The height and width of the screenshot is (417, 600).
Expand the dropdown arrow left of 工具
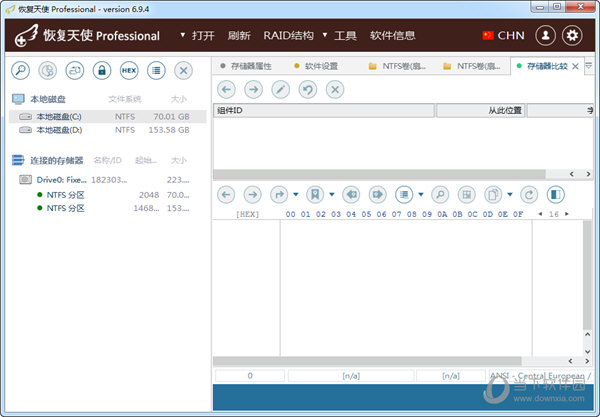[x=325, y=35]
